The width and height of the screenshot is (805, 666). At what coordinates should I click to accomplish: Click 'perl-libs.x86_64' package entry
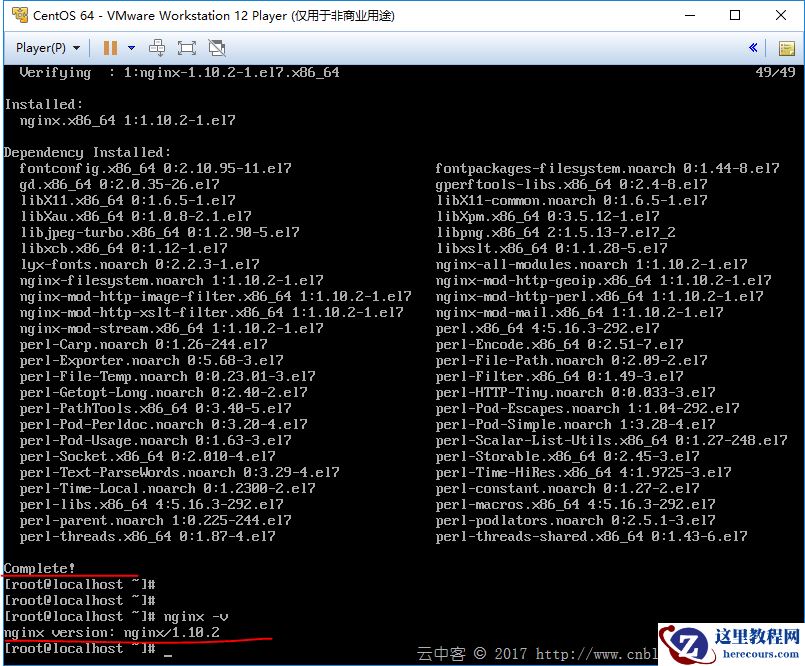click(151, 504)
